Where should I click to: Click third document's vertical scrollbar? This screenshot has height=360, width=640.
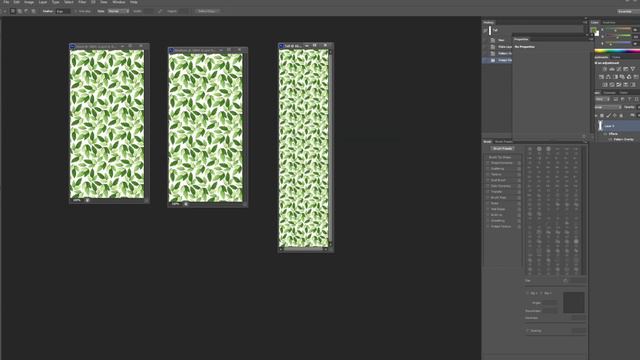tap(330, 148)
